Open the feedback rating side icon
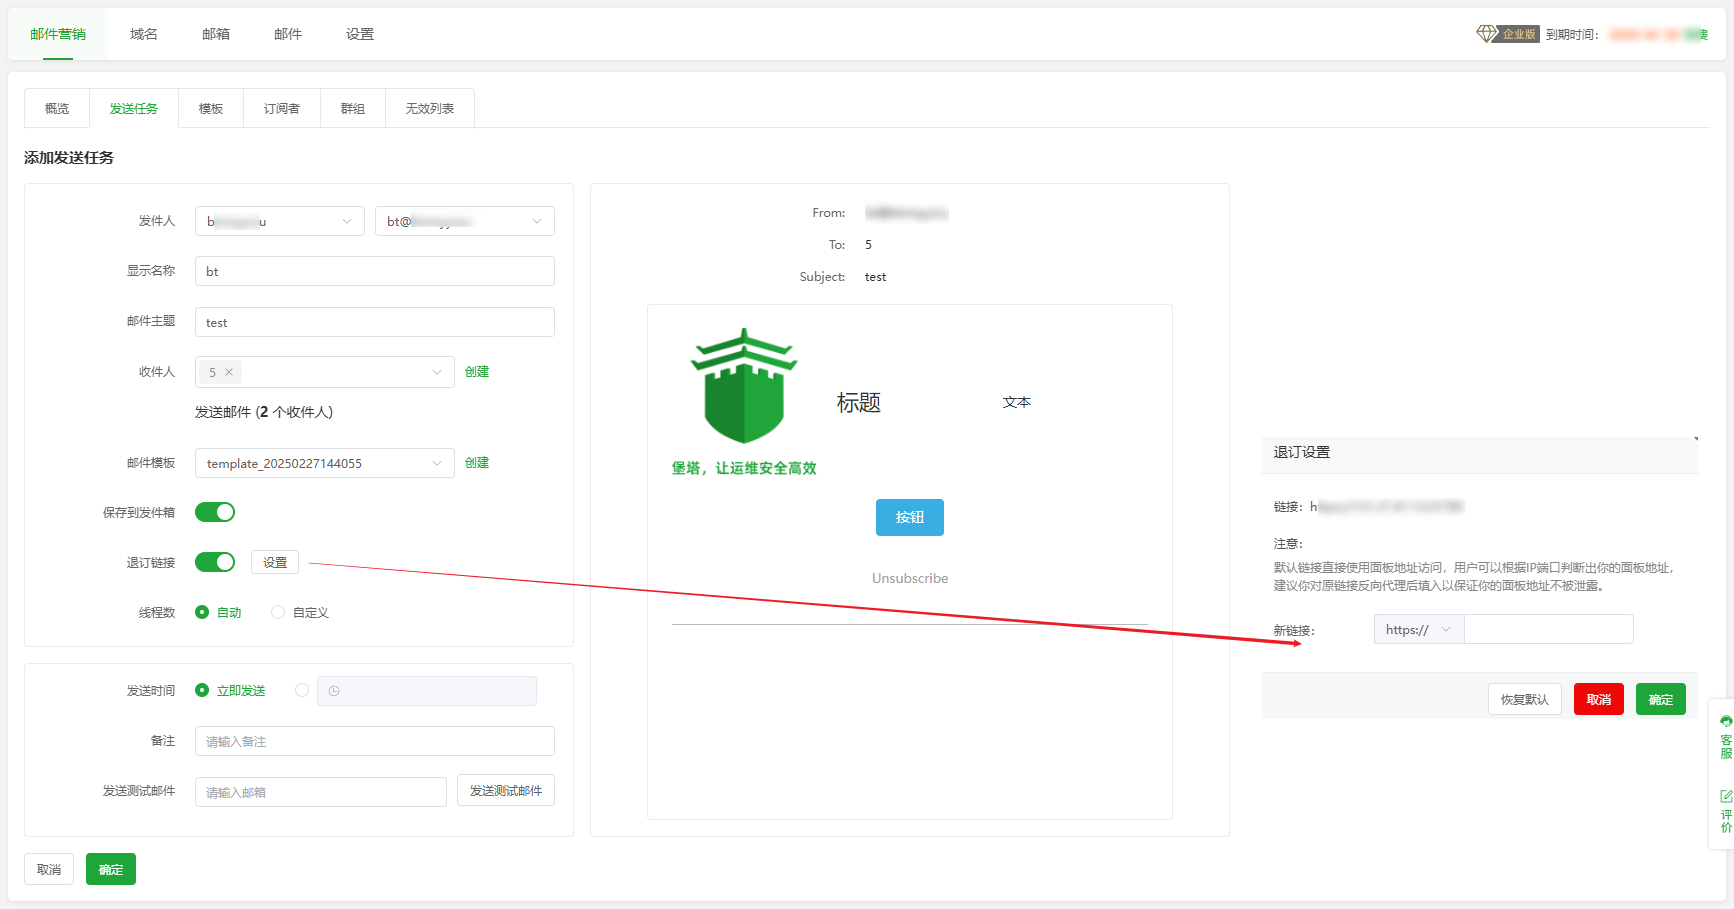1734x909 pixels. pyautogui.click(x=1726, y=811)
